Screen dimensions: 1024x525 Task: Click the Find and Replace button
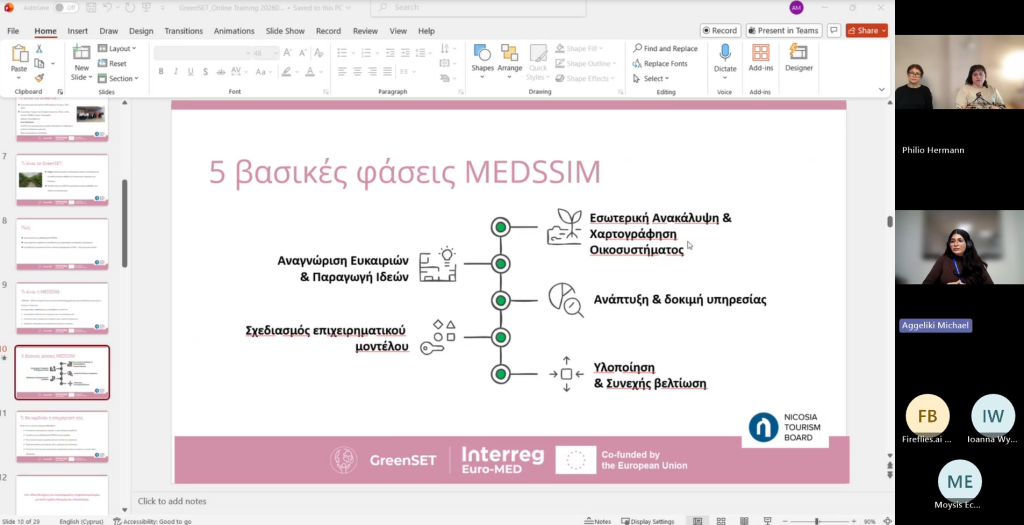(x=665, y=48)
